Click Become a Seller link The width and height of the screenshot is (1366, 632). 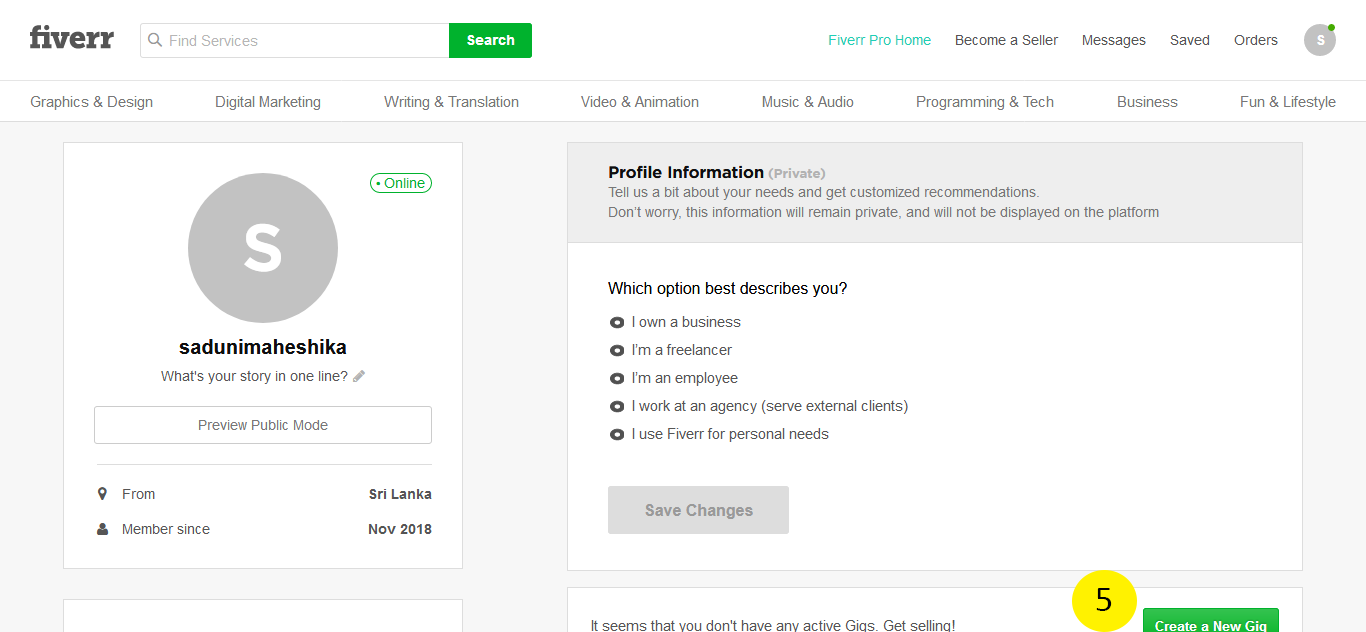pyautogui.click(x=1006, y=40)
